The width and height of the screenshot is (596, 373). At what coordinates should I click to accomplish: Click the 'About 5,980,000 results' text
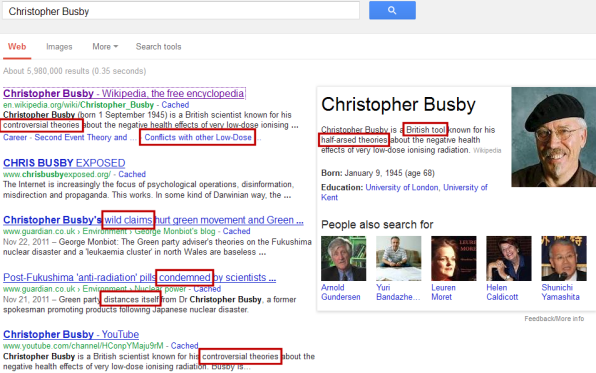coord(74,71)
